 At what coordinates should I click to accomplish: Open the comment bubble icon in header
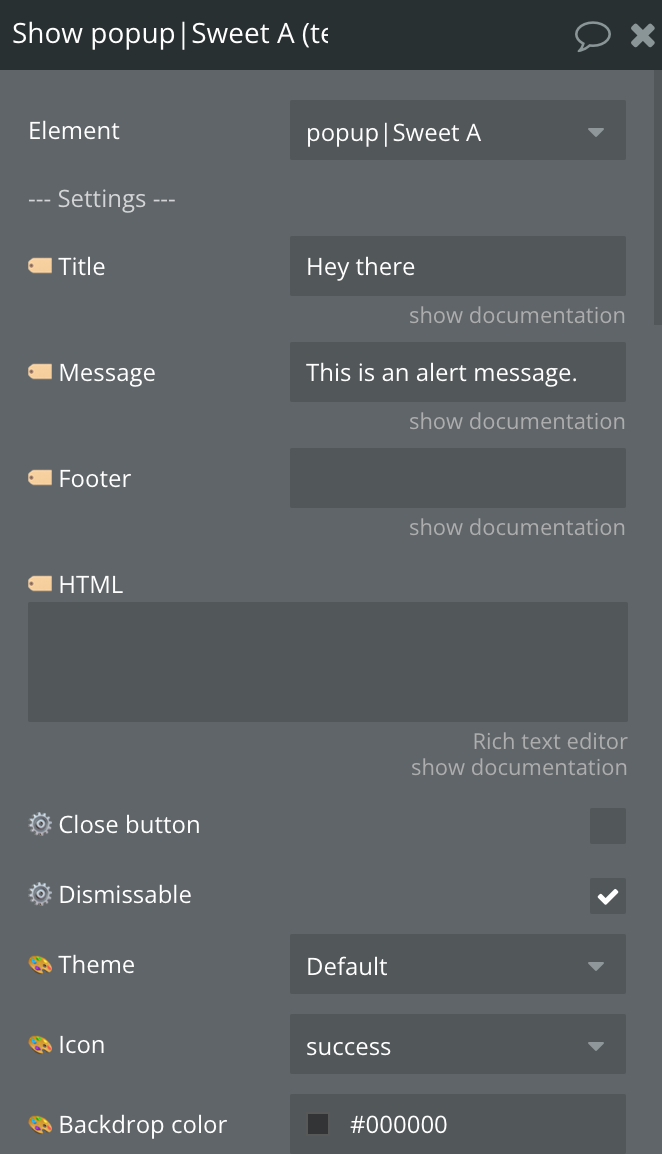[592, 35]
